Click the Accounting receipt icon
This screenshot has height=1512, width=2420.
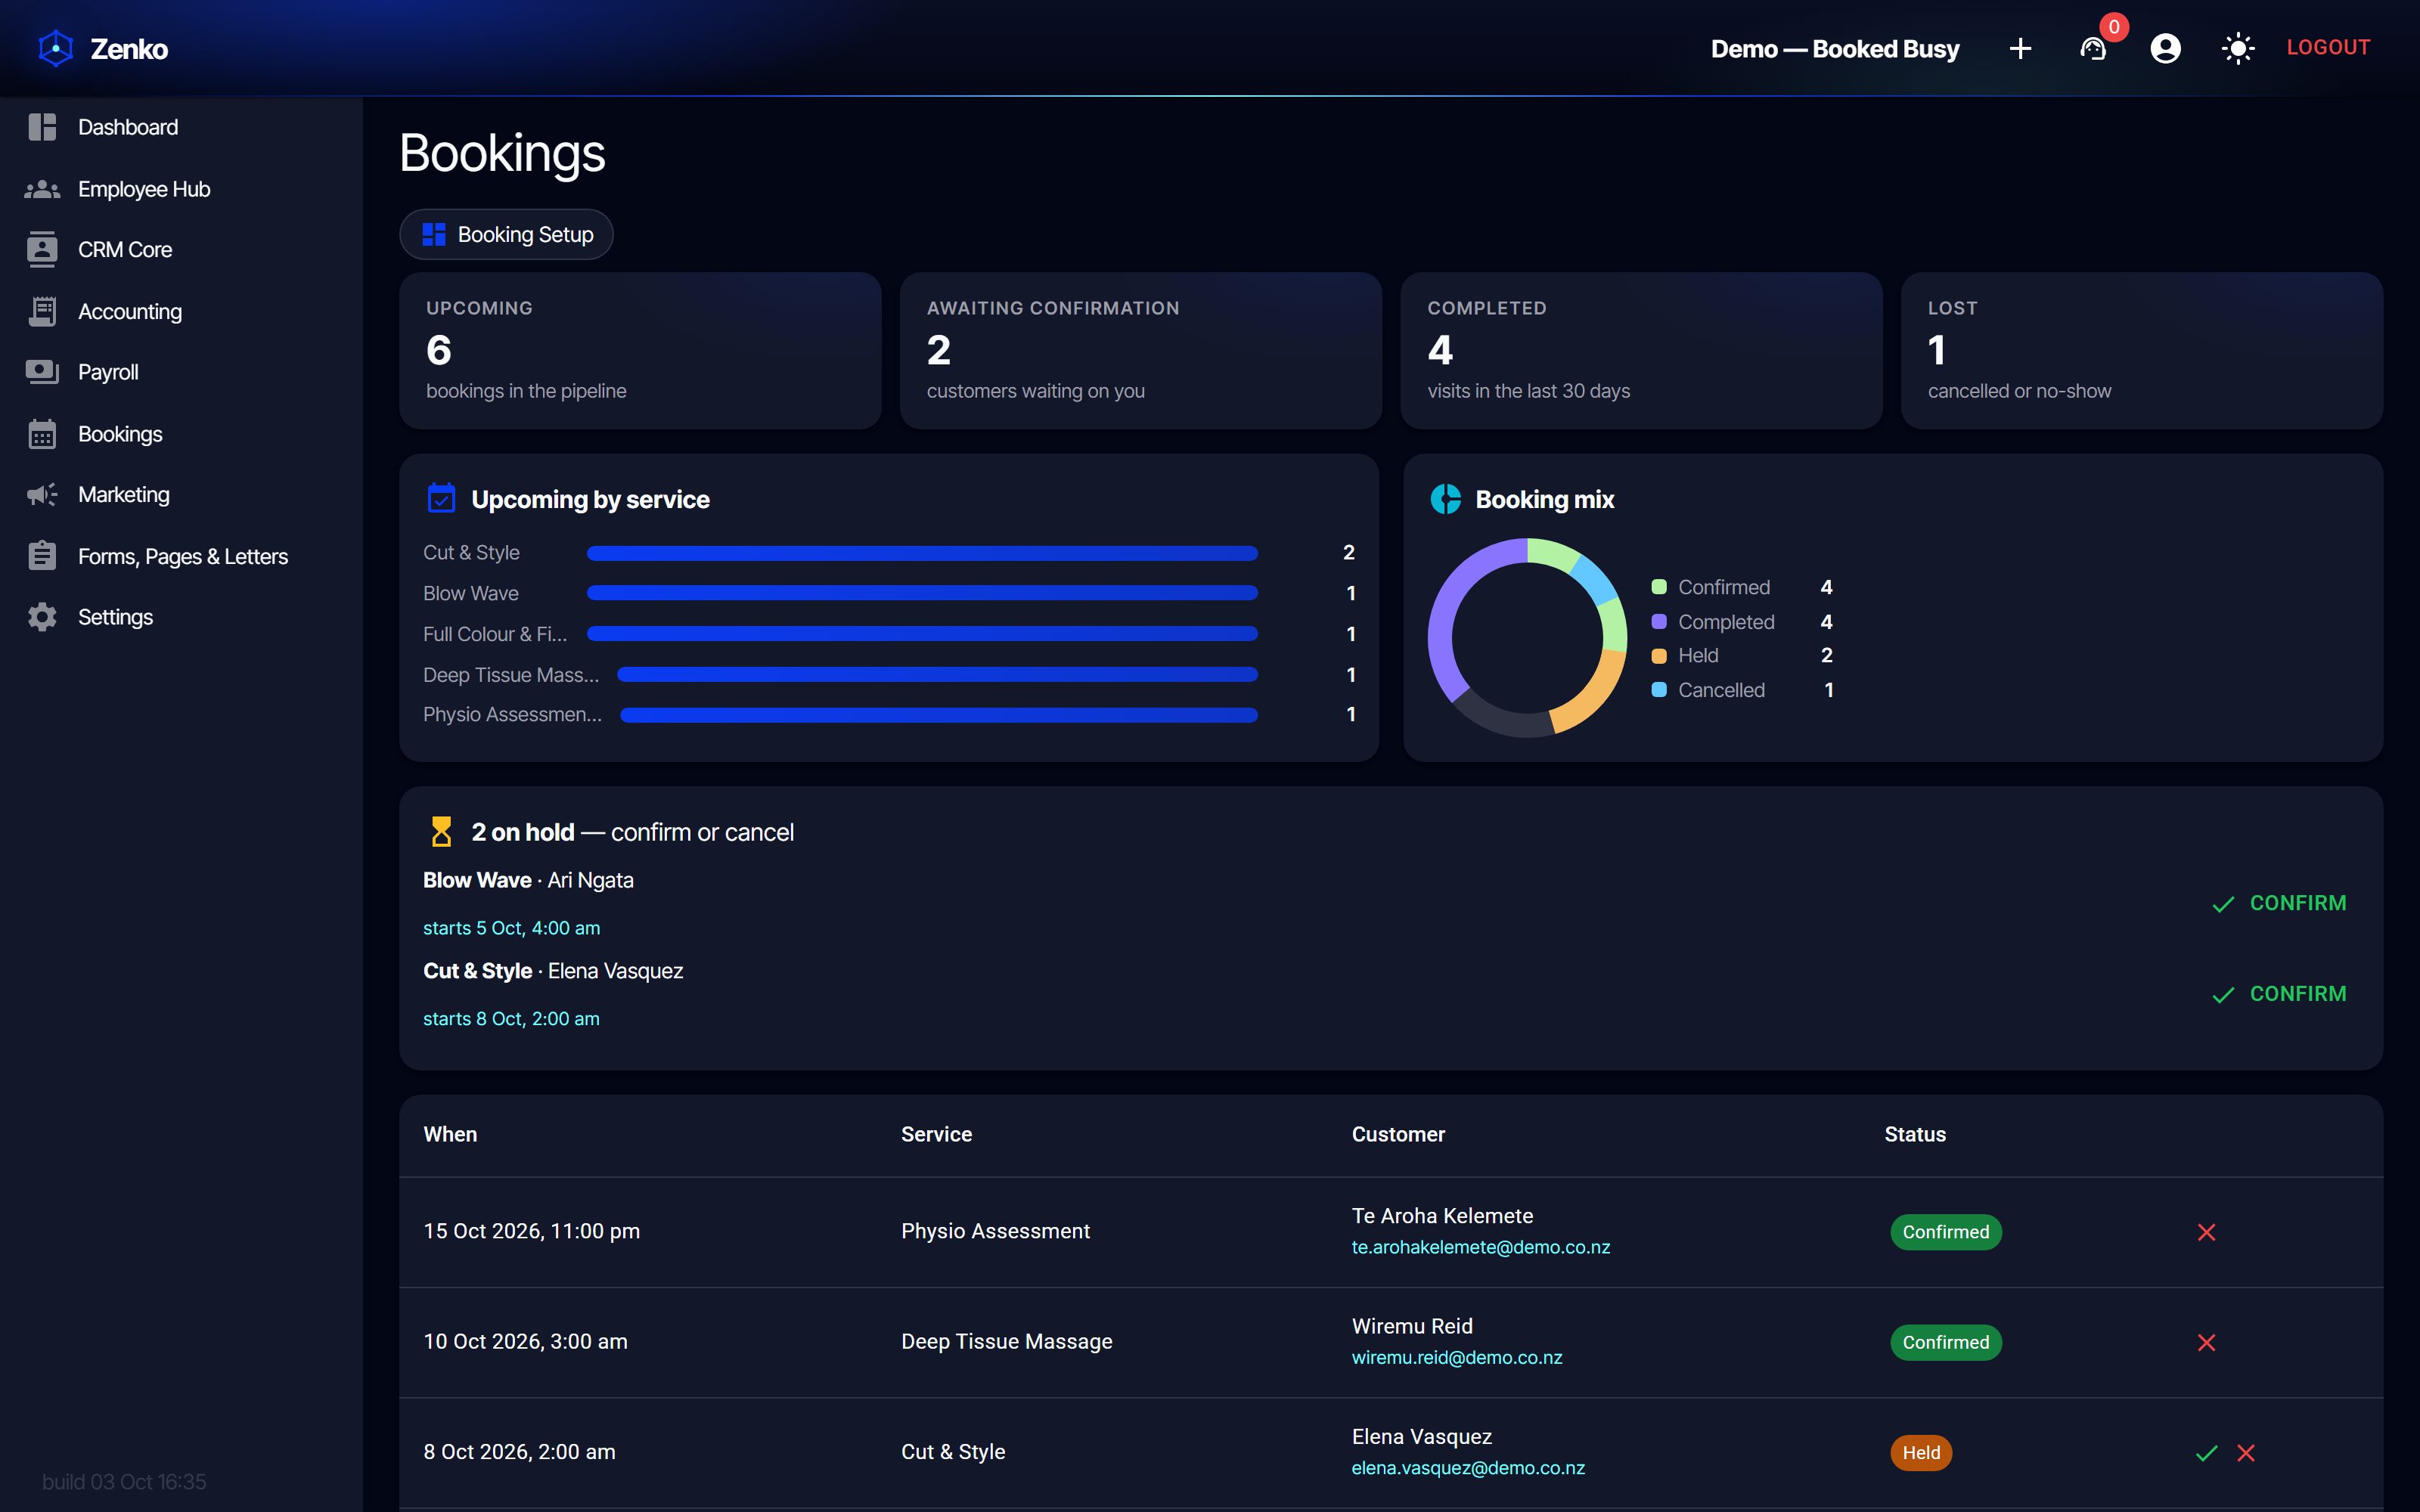pyautogui.click(x=42, y=311)
